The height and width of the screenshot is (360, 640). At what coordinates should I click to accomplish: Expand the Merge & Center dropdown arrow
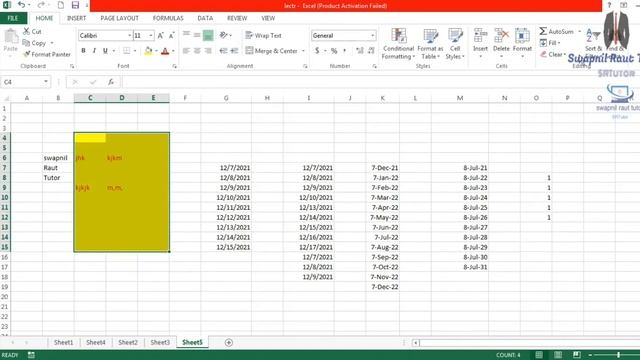(x=303, y=51)
